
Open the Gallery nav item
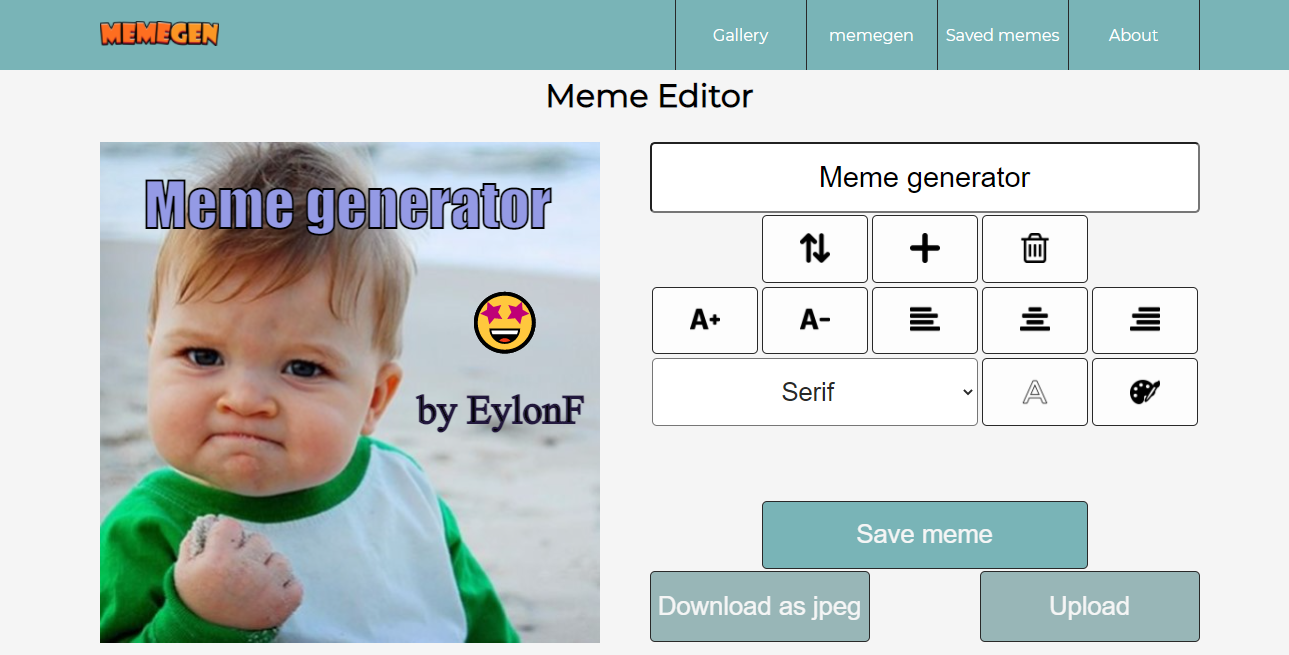[741, 35]
